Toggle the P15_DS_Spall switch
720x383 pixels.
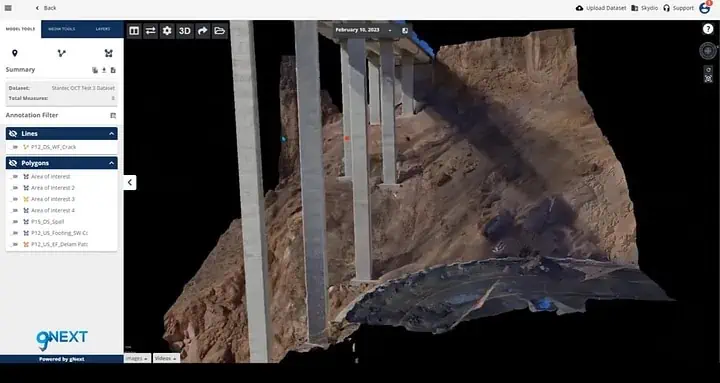[14, 222]
